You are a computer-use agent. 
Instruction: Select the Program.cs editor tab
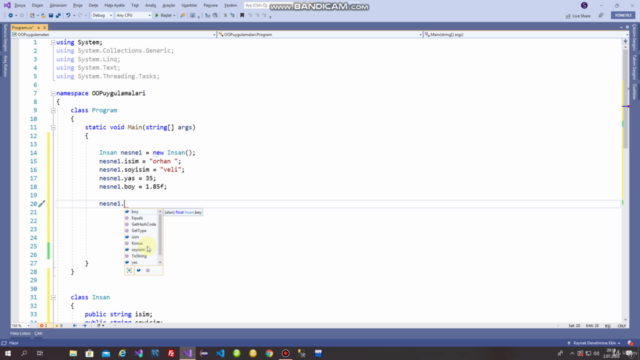pyautogui.click(x=22, y=27)
